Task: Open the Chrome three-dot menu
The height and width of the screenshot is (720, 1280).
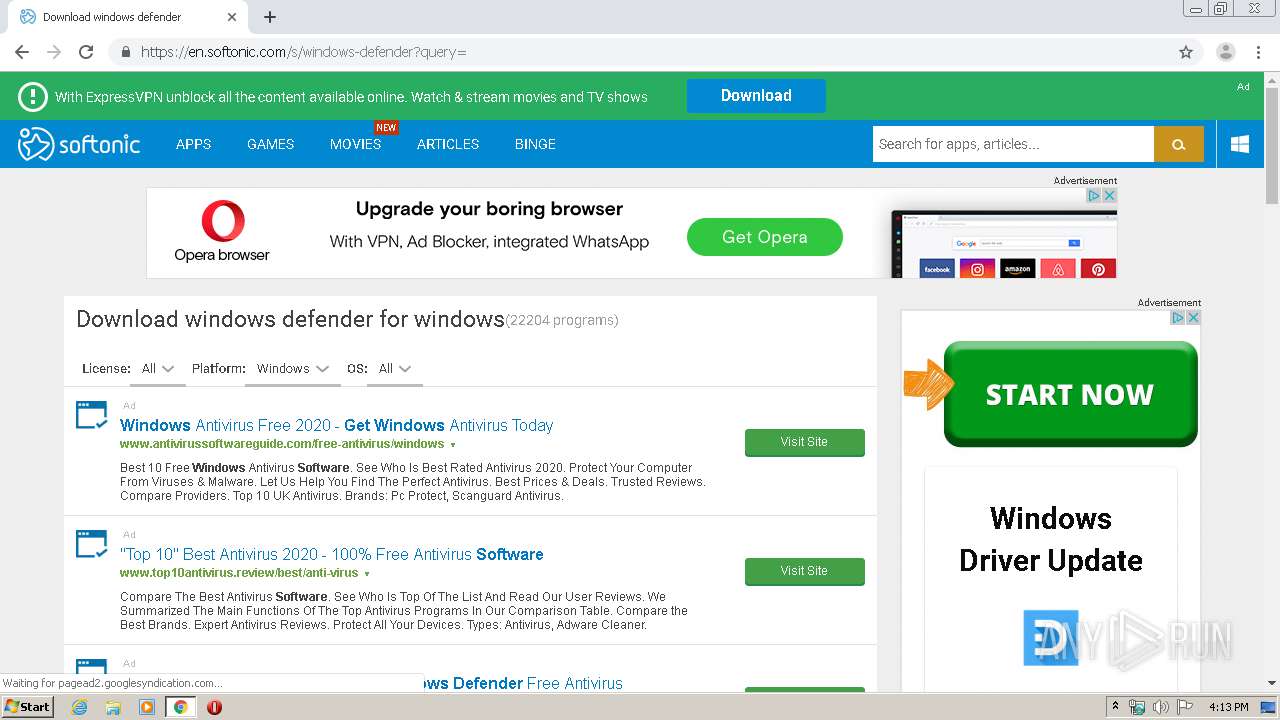Action: coord(1258,52)
